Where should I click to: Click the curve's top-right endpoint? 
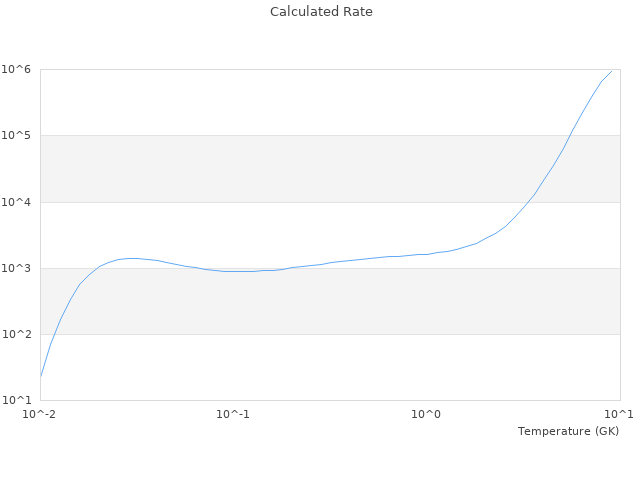[x=611, y=71]
